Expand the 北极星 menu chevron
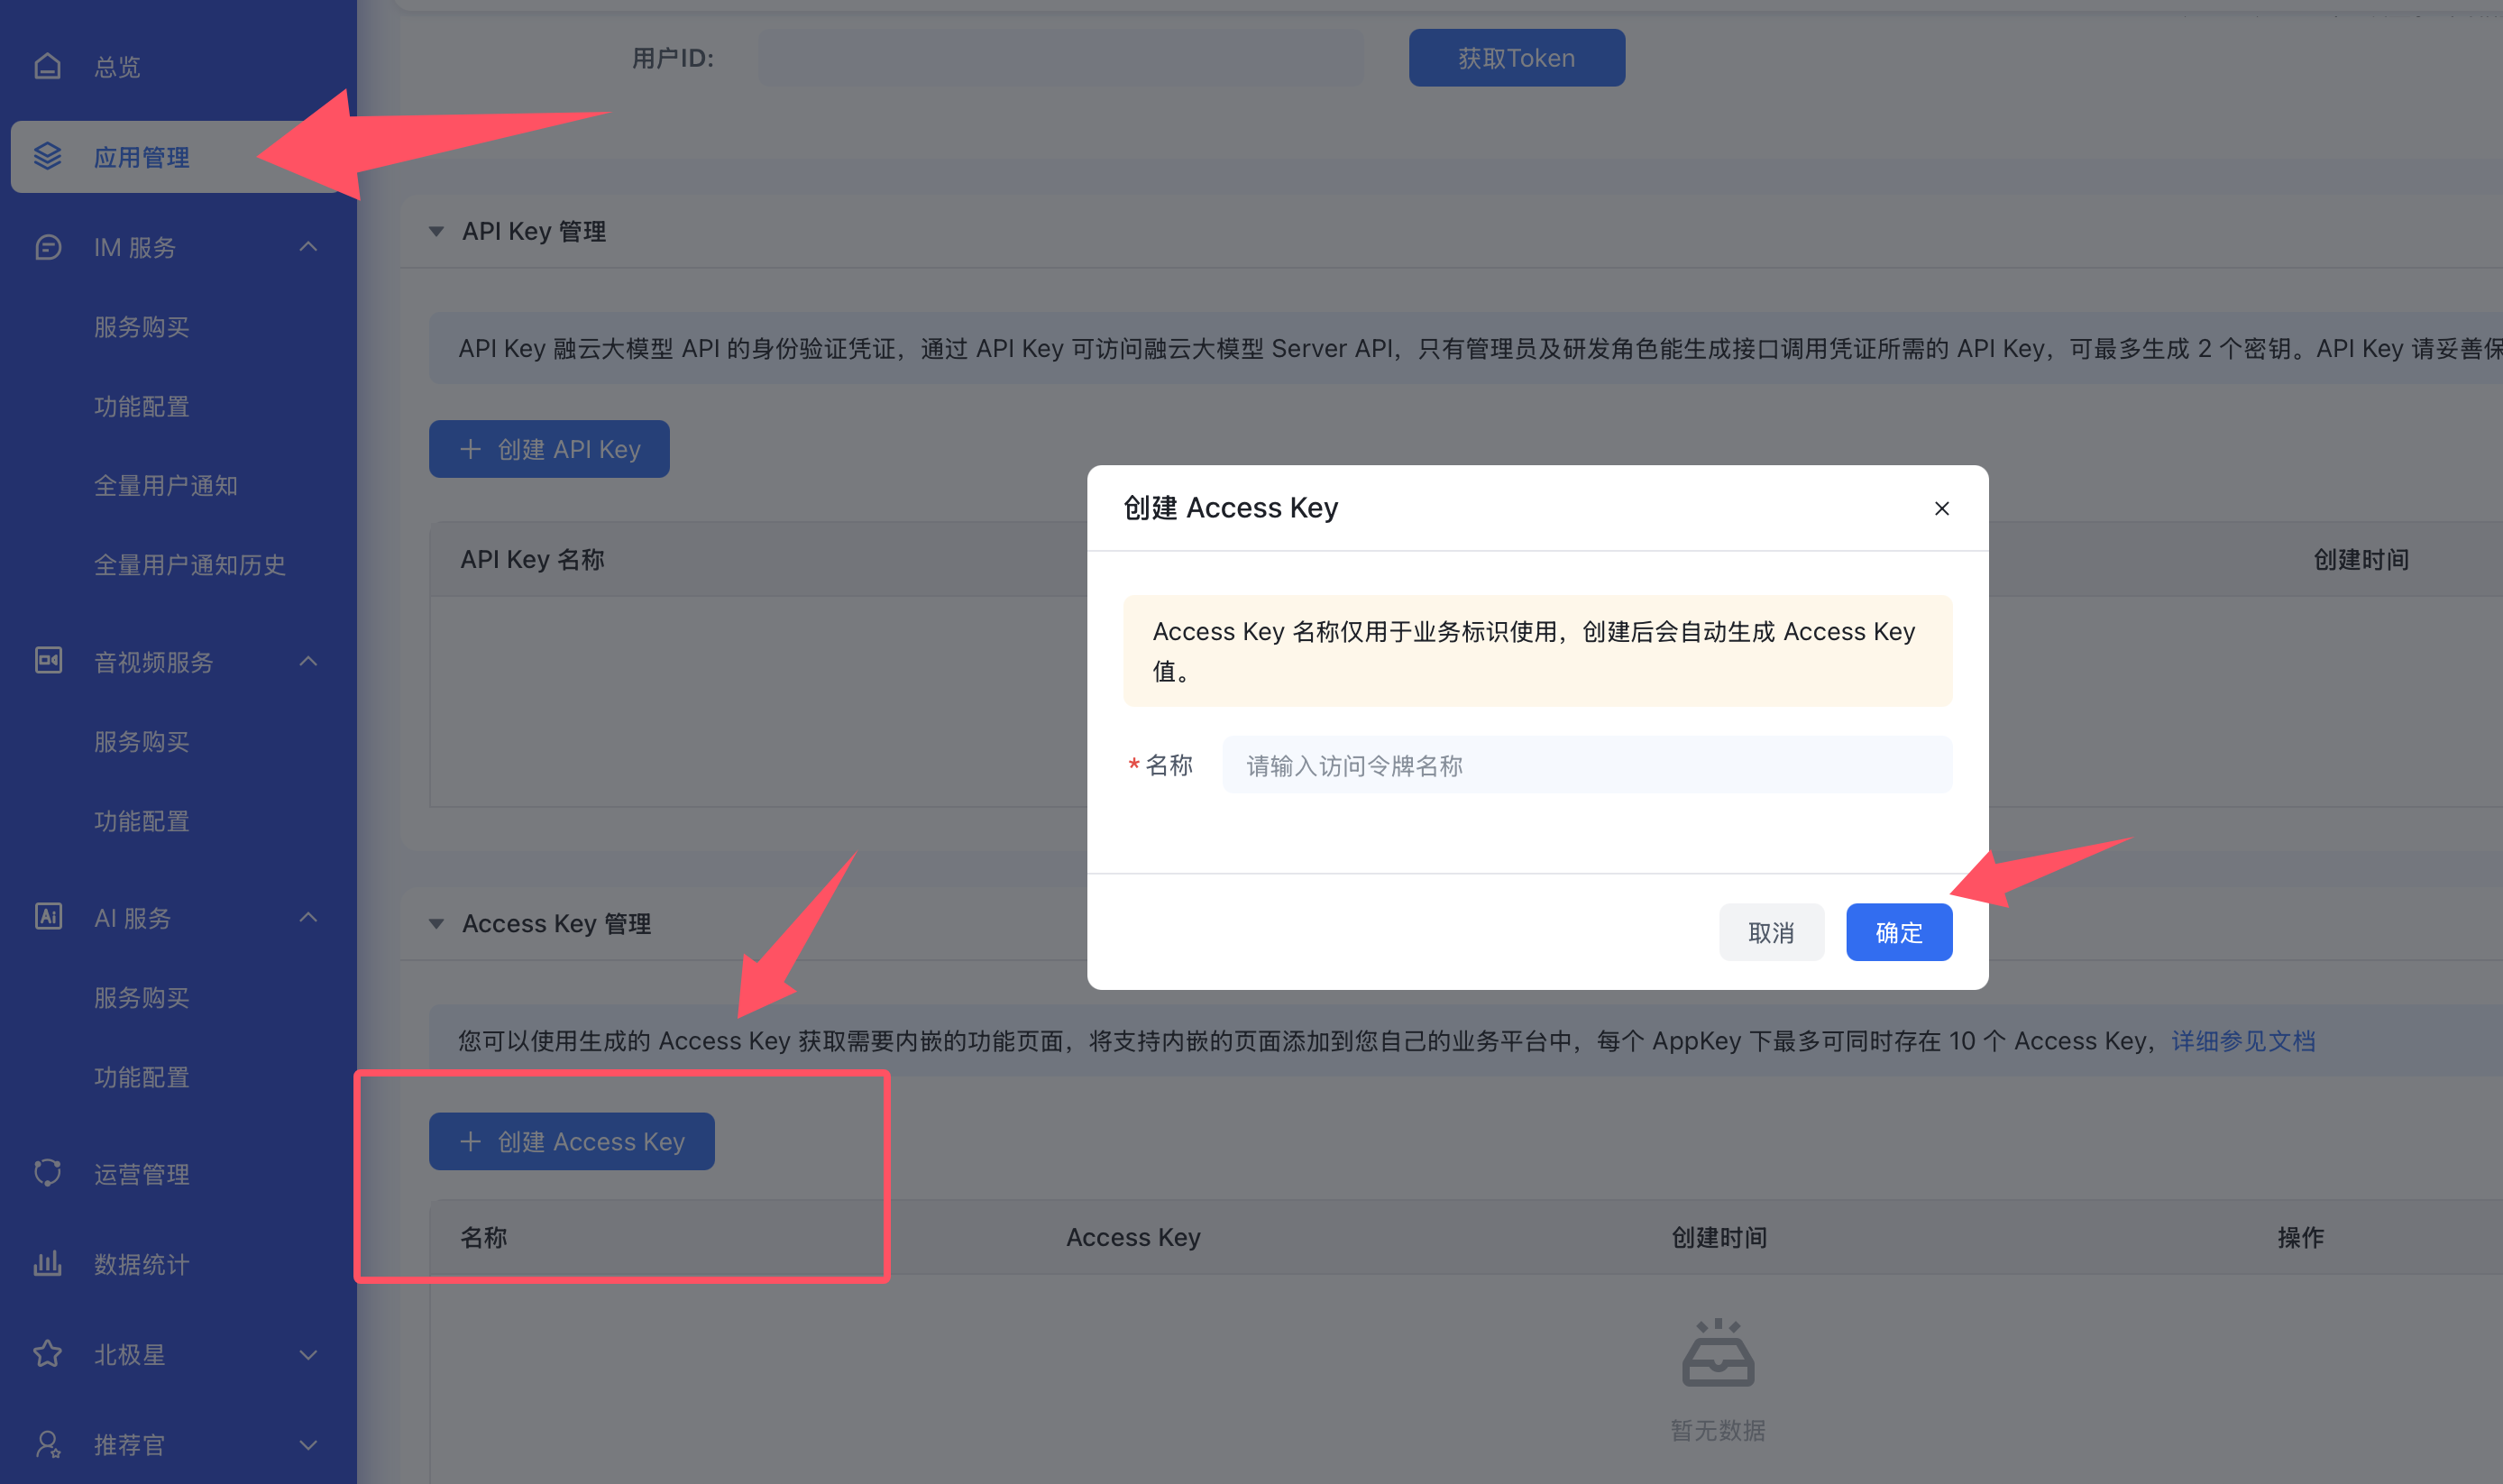2503x1484 pixels. coord(308,1355)
